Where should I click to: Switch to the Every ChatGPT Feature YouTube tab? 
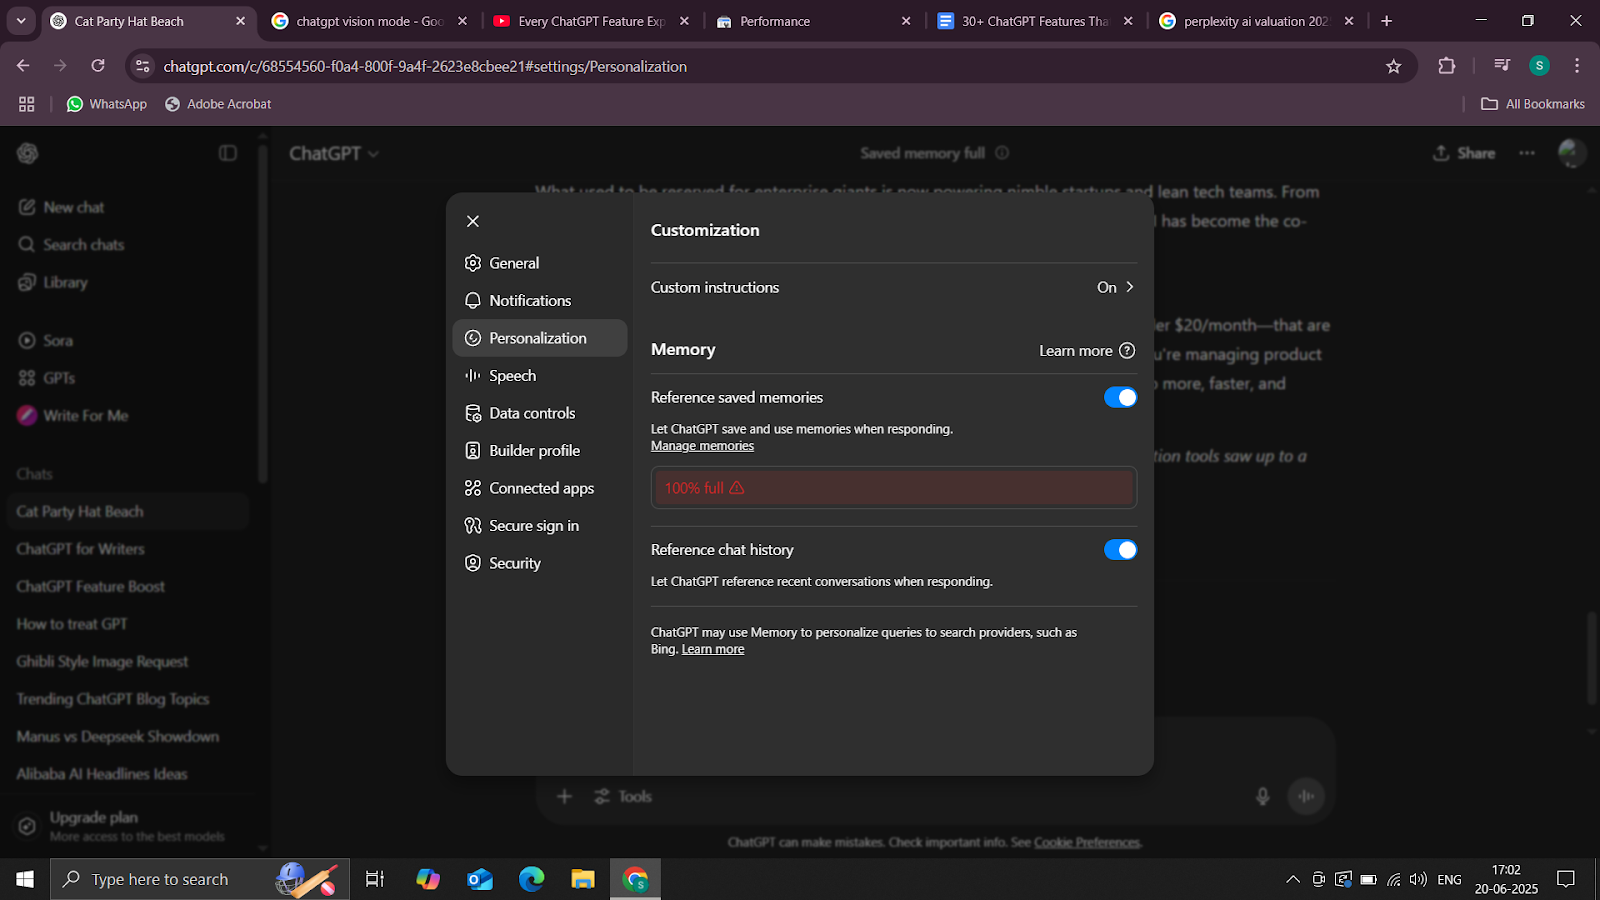pyautogui.click(x=591, y=21)
